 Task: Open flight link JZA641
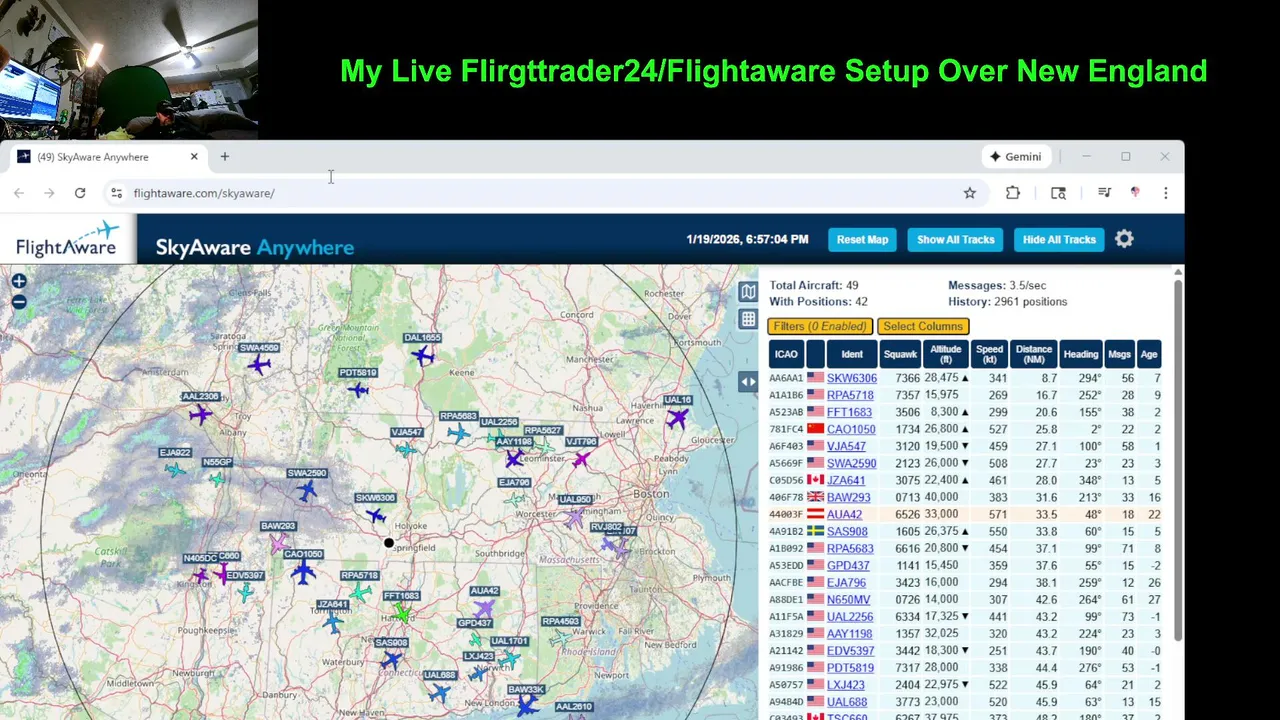(x=846, y=480)
